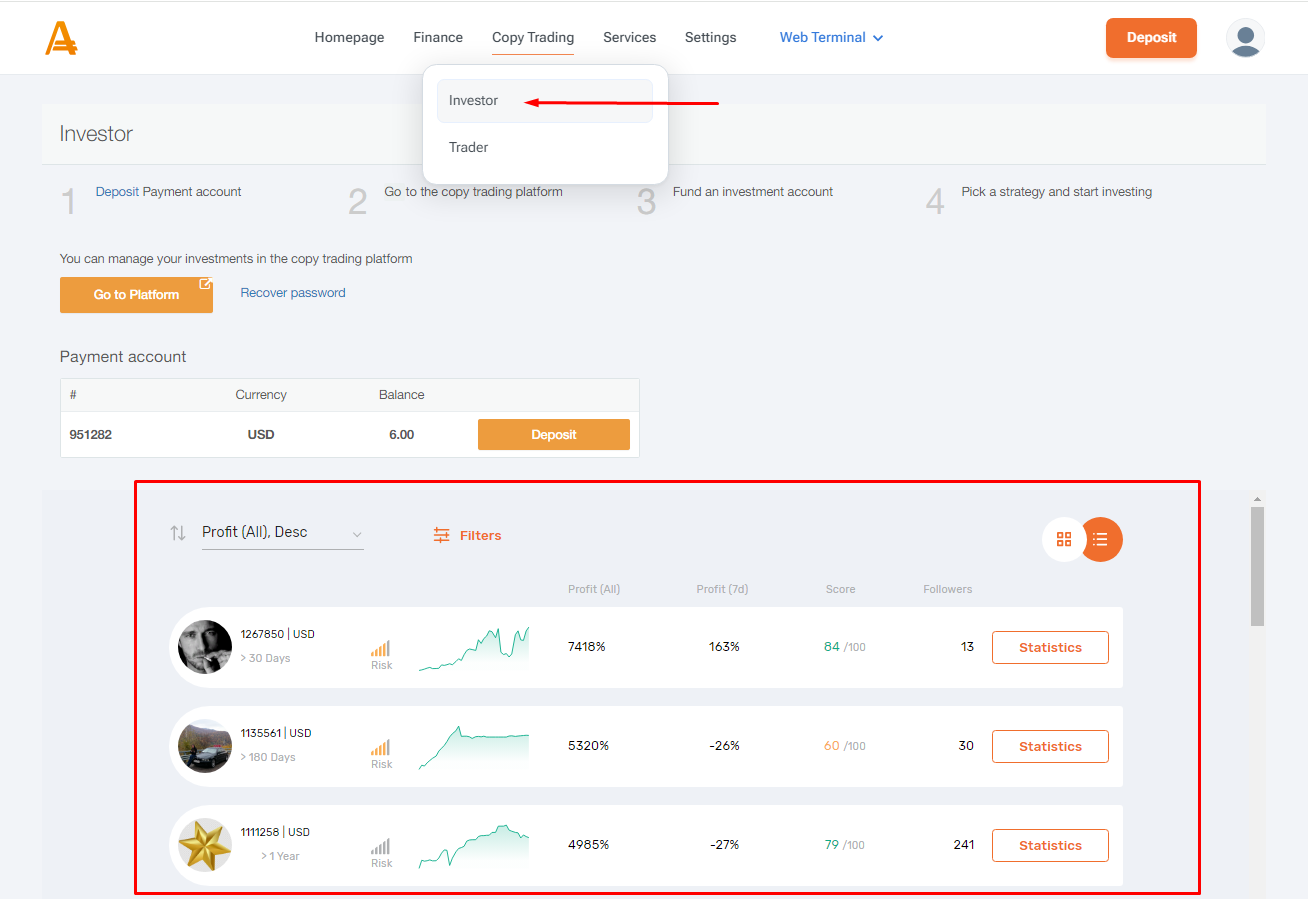Switch to grid view layout

pos(1063,539)
